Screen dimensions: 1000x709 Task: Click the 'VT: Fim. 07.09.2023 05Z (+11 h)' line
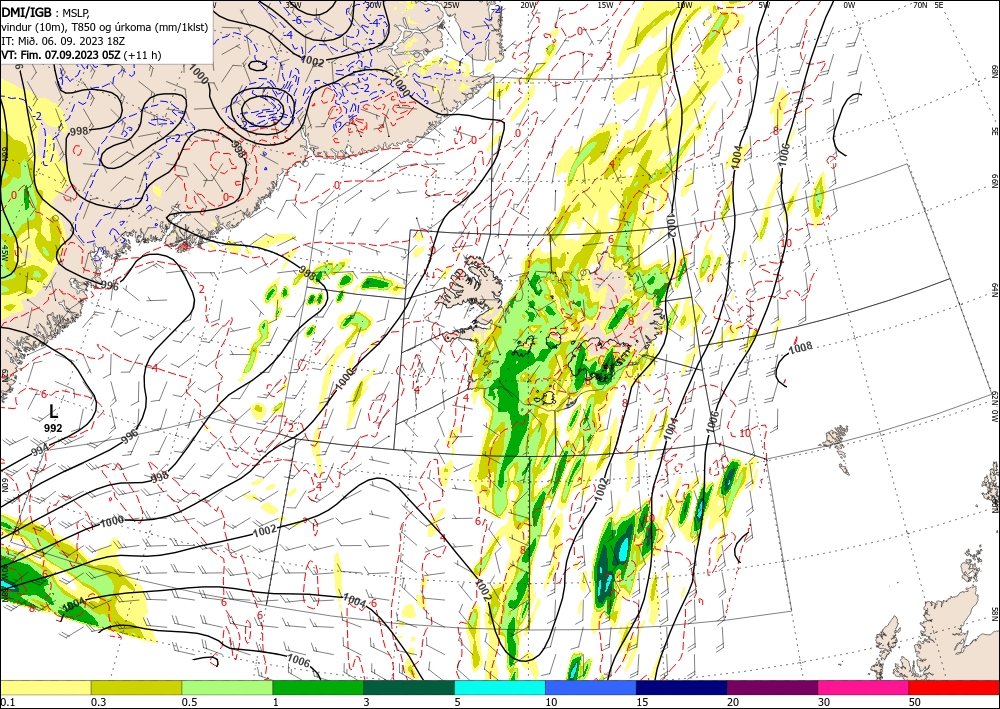pyautogui.click(x=81, y=55)
